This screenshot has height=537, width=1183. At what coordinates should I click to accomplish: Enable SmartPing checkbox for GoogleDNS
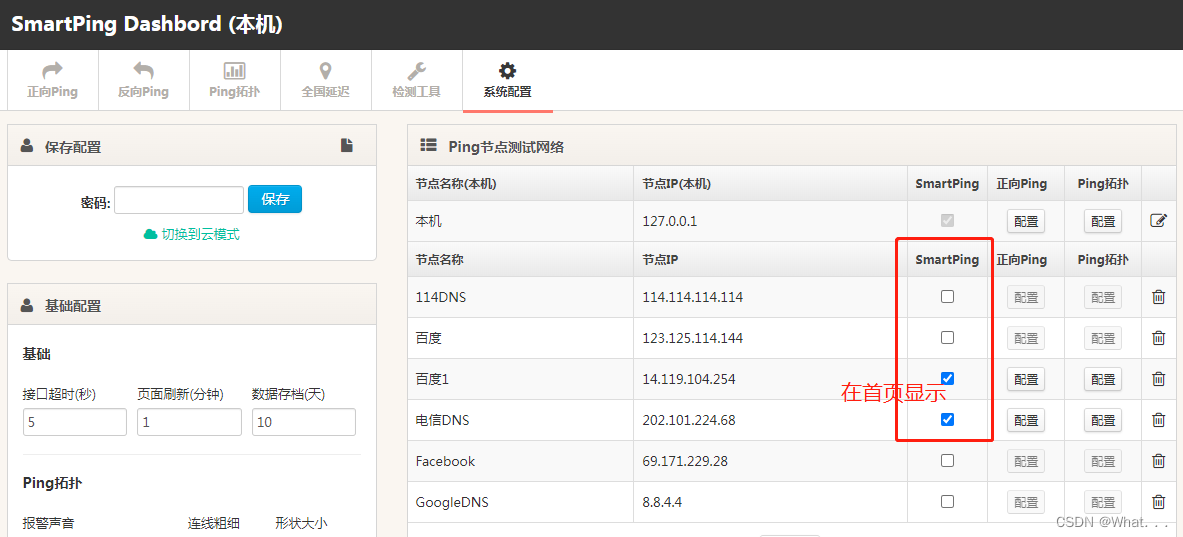click(948, 501)
